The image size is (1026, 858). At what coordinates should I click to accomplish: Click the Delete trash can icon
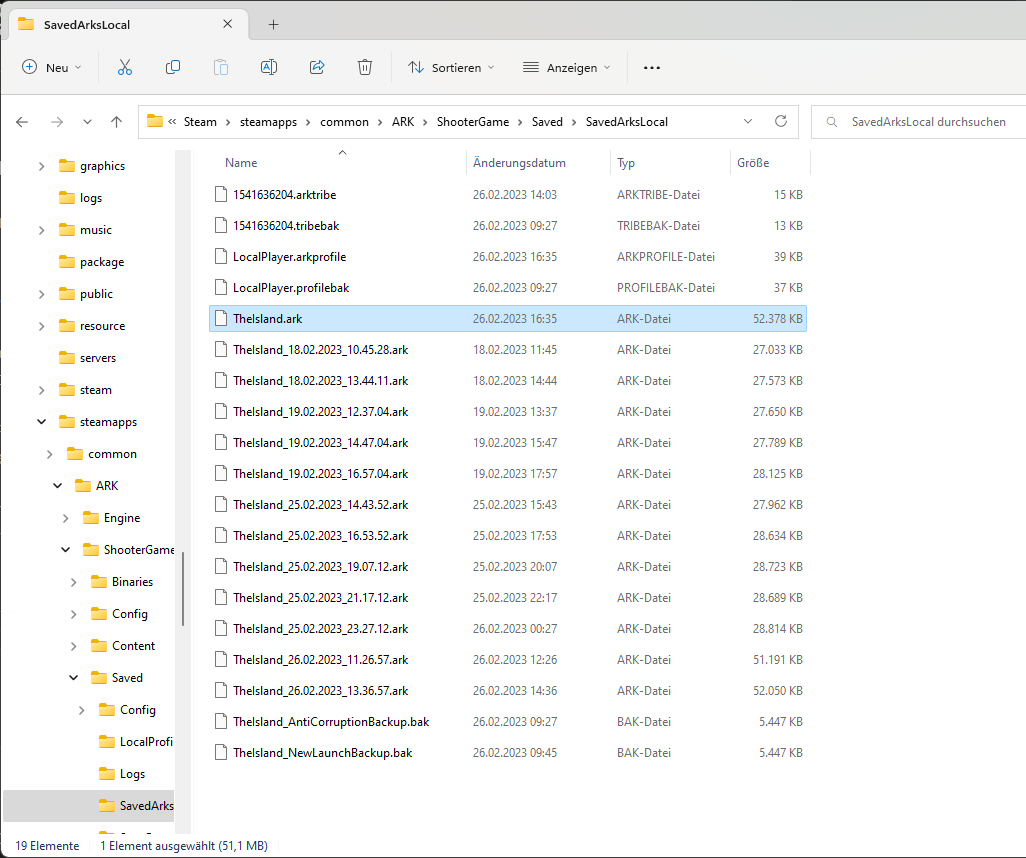click(x=365, y=67)
